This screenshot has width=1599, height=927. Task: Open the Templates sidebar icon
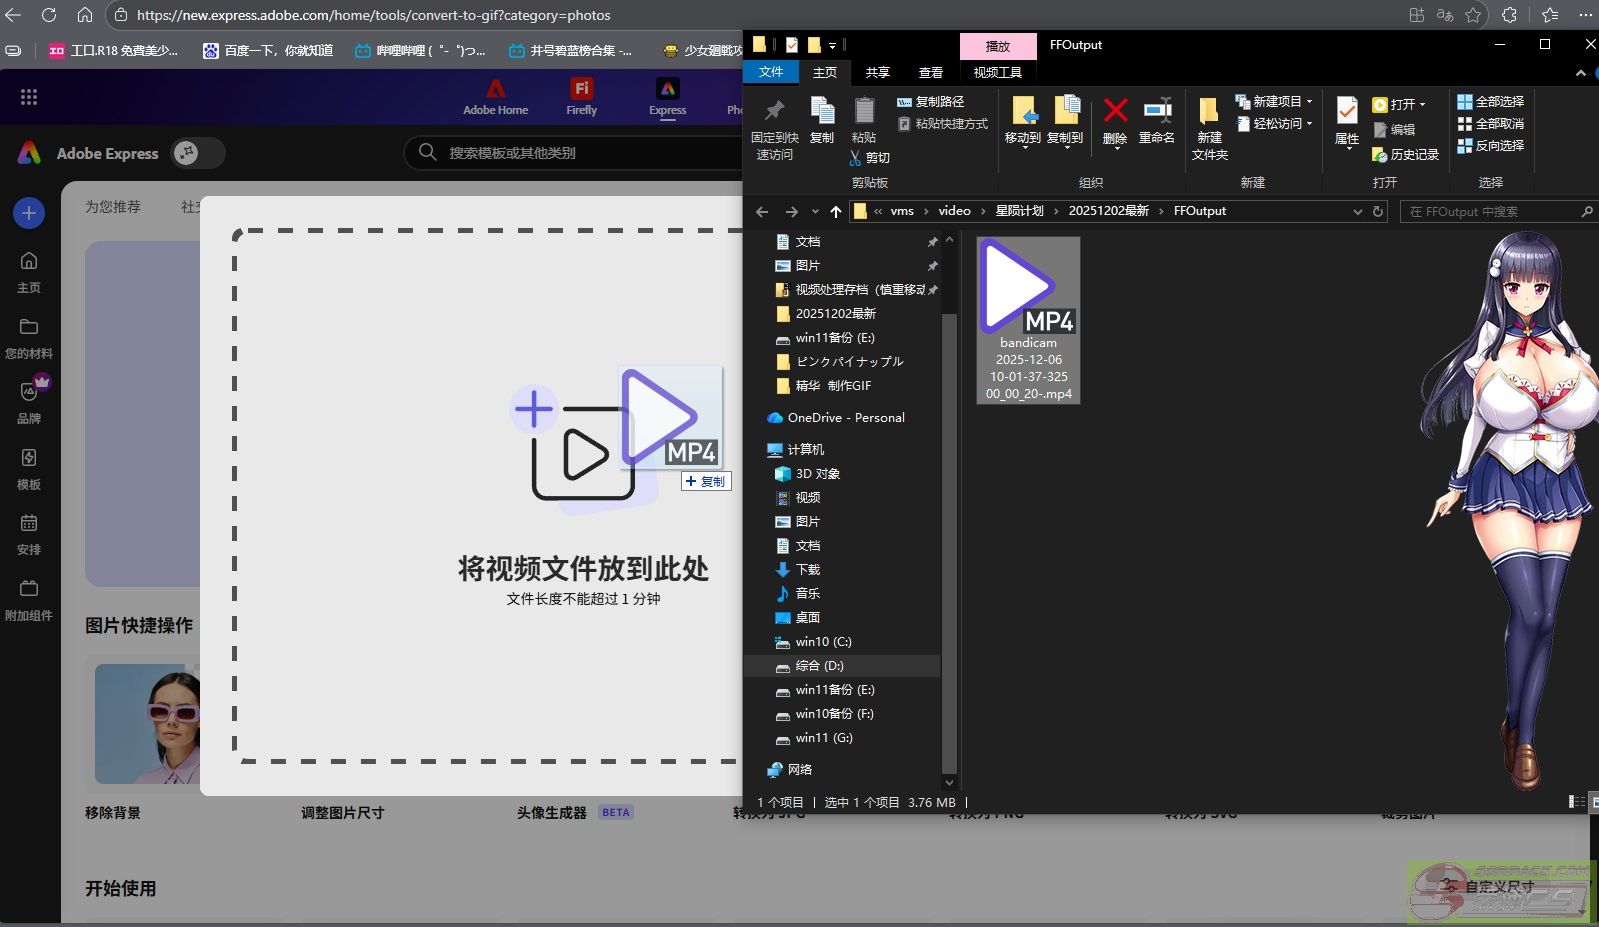click(x=29, y=459)
